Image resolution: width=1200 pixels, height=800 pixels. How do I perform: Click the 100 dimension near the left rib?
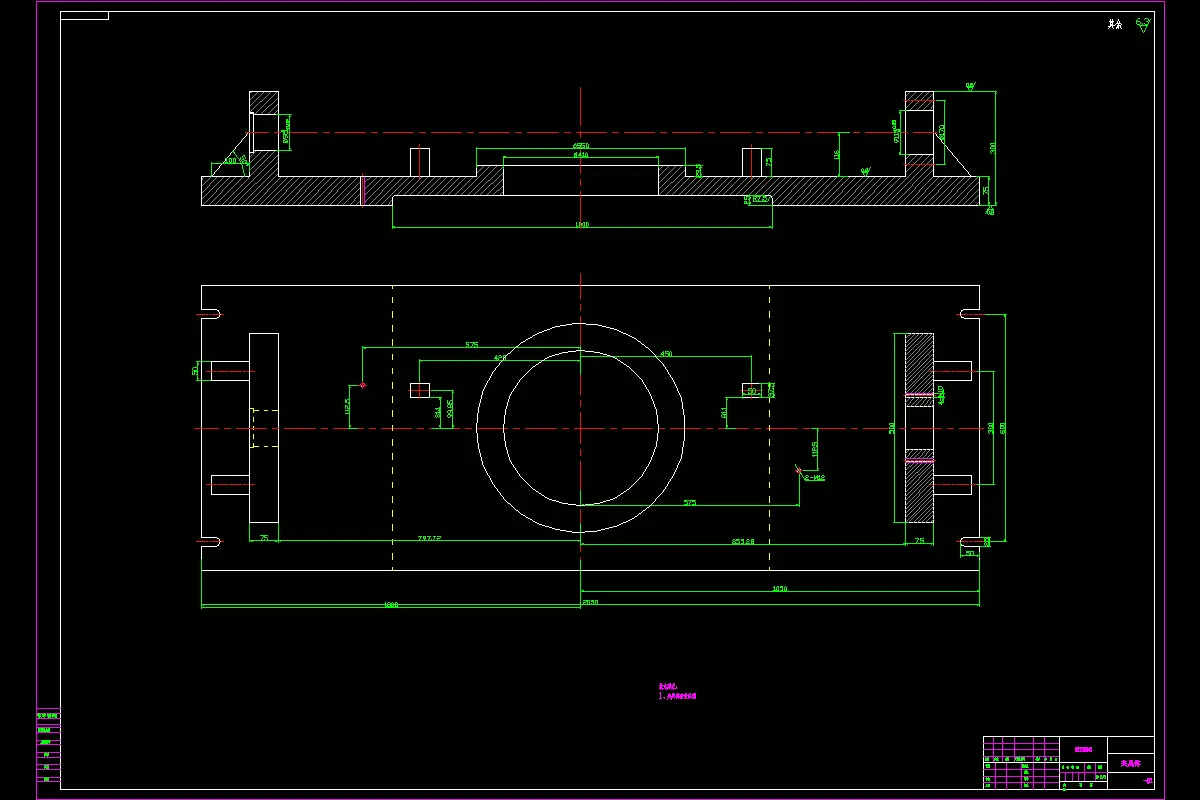[231, 160]
